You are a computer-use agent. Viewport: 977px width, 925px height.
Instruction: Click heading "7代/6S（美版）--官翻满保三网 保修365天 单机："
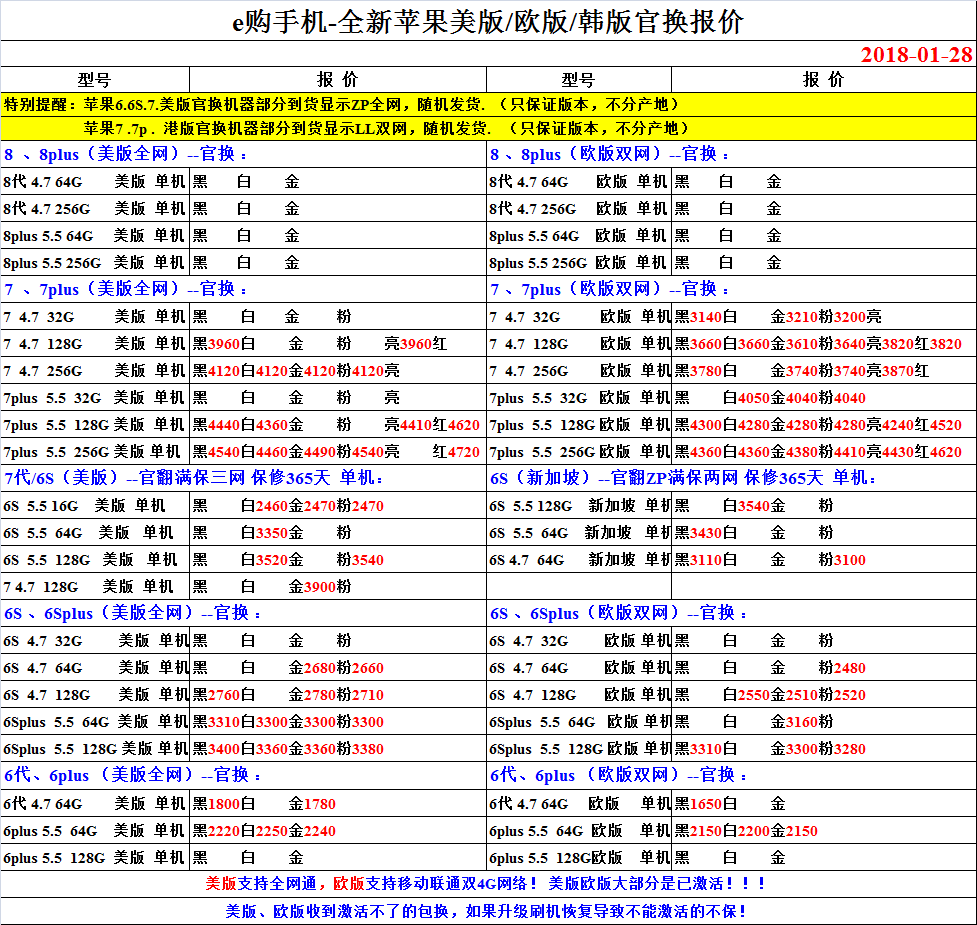click(x=194, y=478)
